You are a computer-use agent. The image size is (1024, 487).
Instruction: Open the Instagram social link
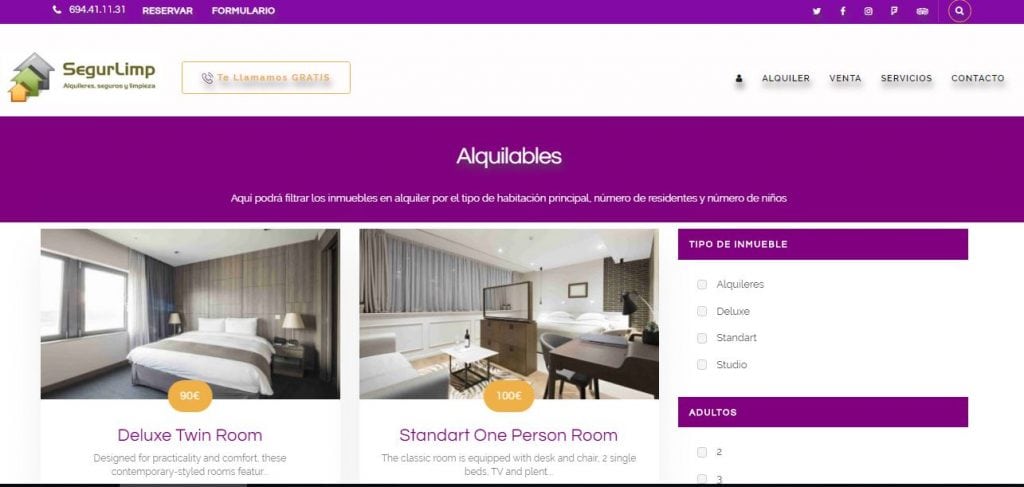coord(868,11)
